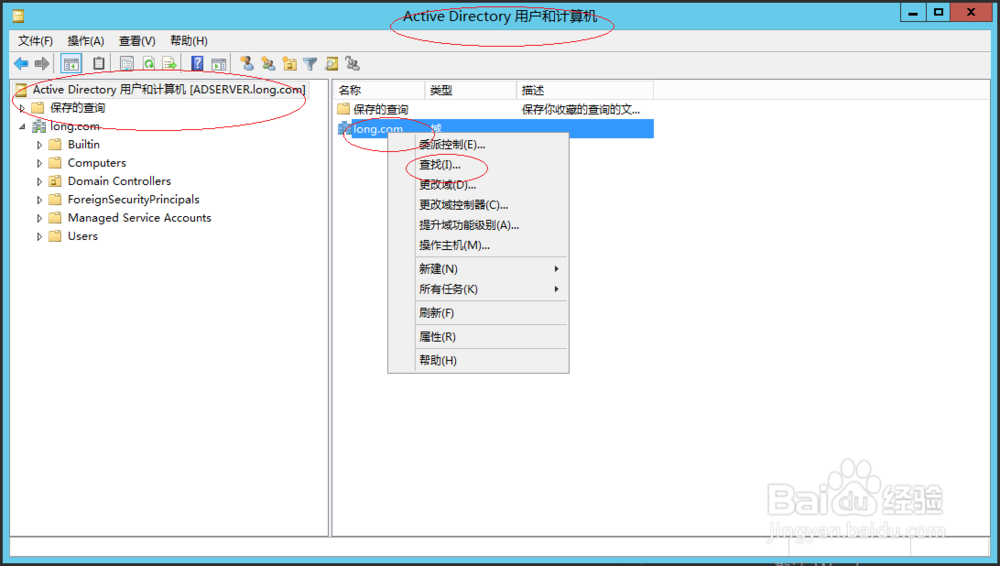The height and width of the screenshot is (566, 1000).
Task: Open the Properties toolbar icon
Action: (x=127, y=64)
